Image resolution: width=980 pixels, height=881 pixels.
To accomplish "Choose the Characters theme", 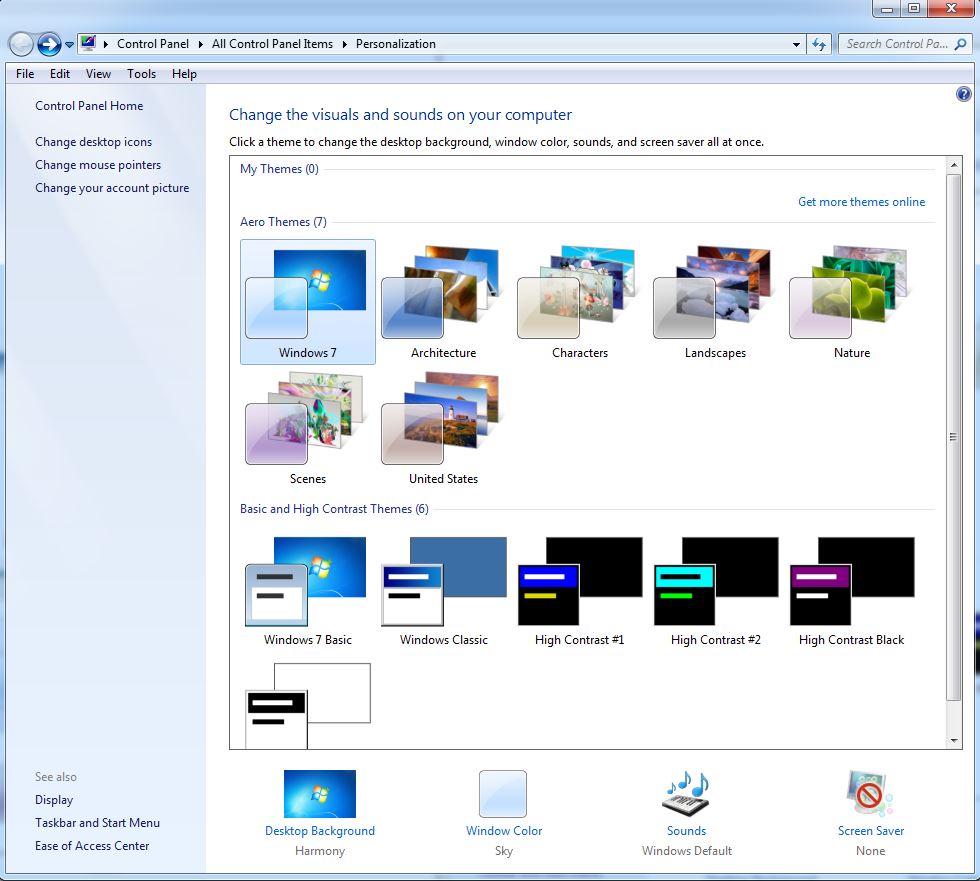I will (579, 302).
